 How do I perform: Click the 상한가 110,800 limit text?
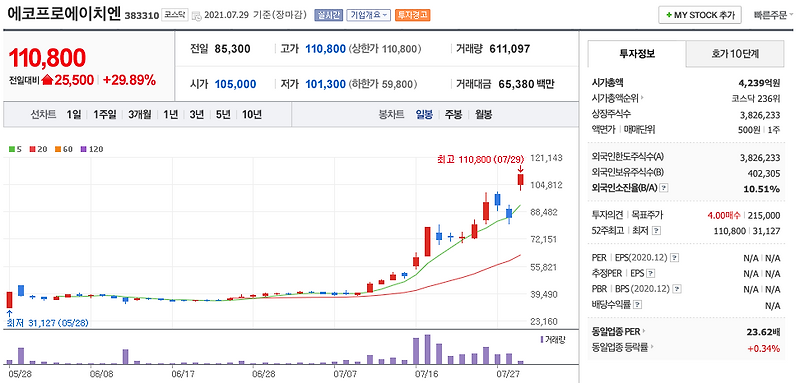coord(385,49)
